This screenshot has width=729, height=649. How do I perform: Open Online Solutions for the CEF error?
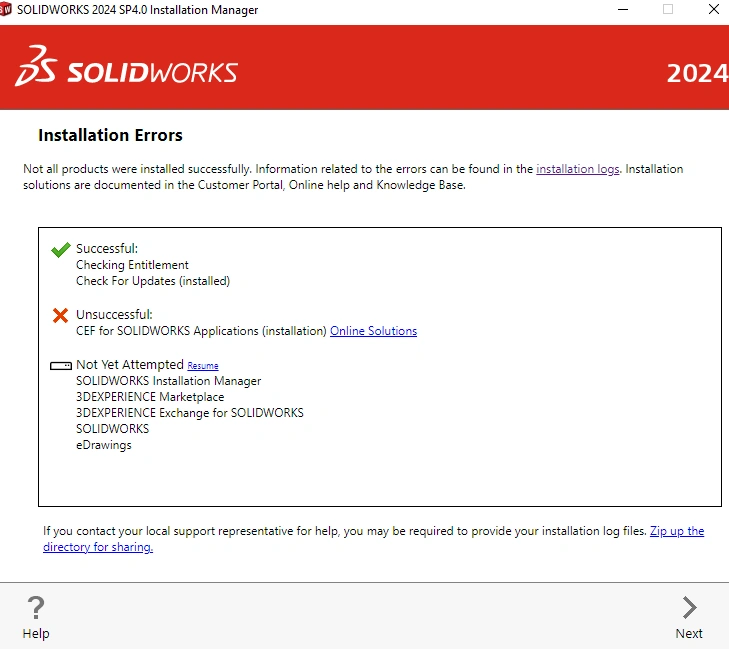click(x=373, y=331)
